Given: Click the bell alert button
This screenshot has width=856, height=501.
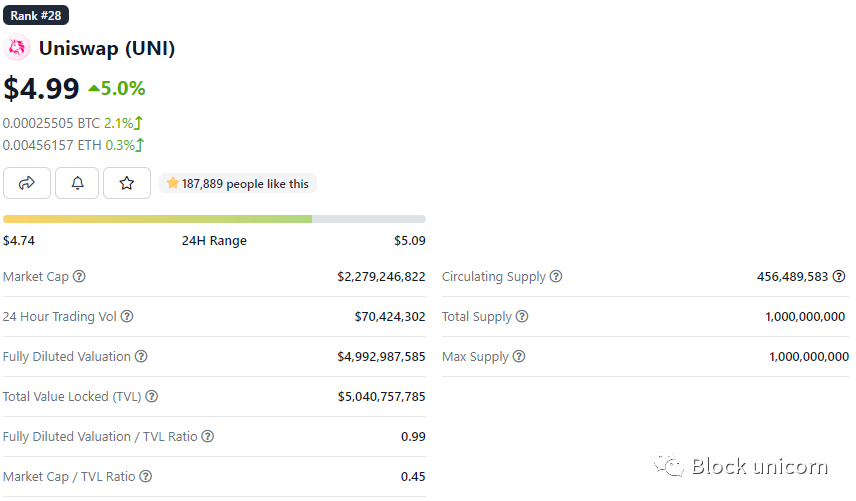Looking at the screenshot, I should (x=77, y=183).
